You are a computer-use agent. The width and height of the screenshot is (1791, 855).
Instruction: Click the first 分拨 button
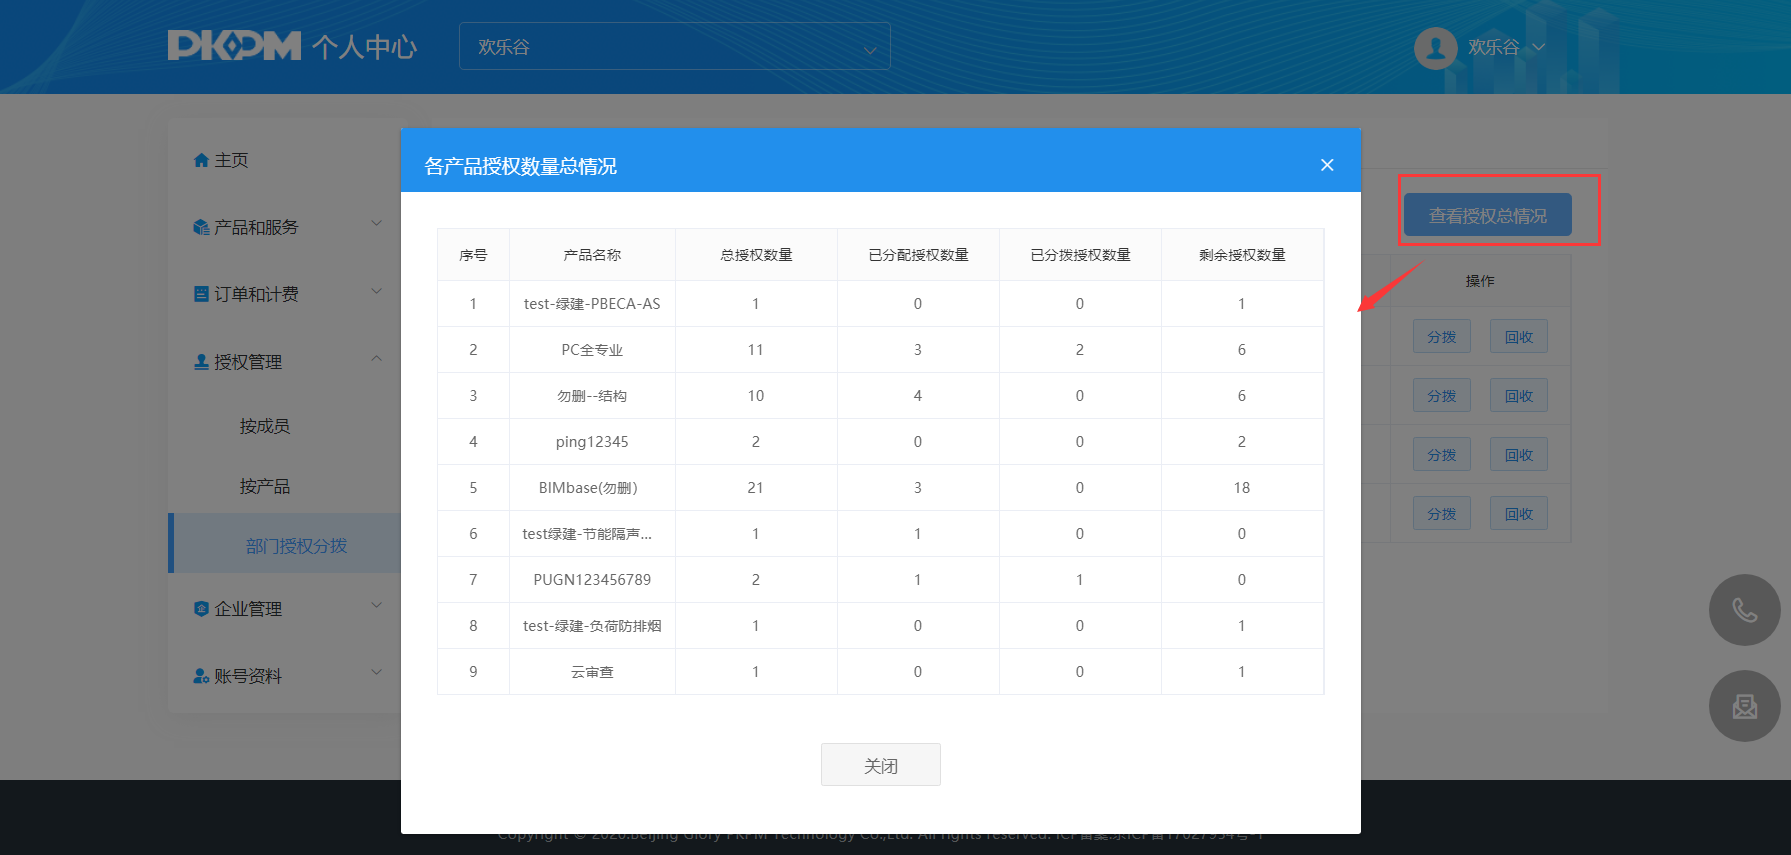click(x=1441, y=337)
